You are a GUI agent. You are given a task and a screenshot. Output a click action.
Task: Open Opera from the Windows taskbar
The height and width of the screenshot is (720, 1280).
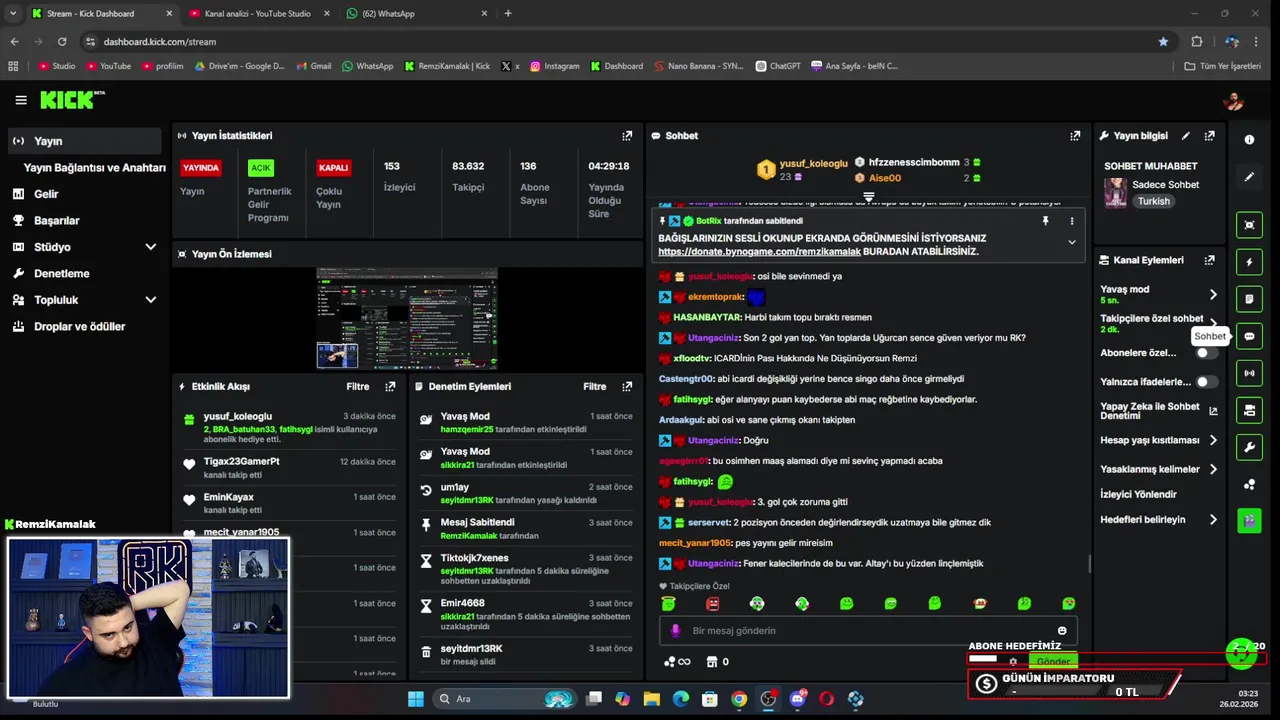(826, 699)
